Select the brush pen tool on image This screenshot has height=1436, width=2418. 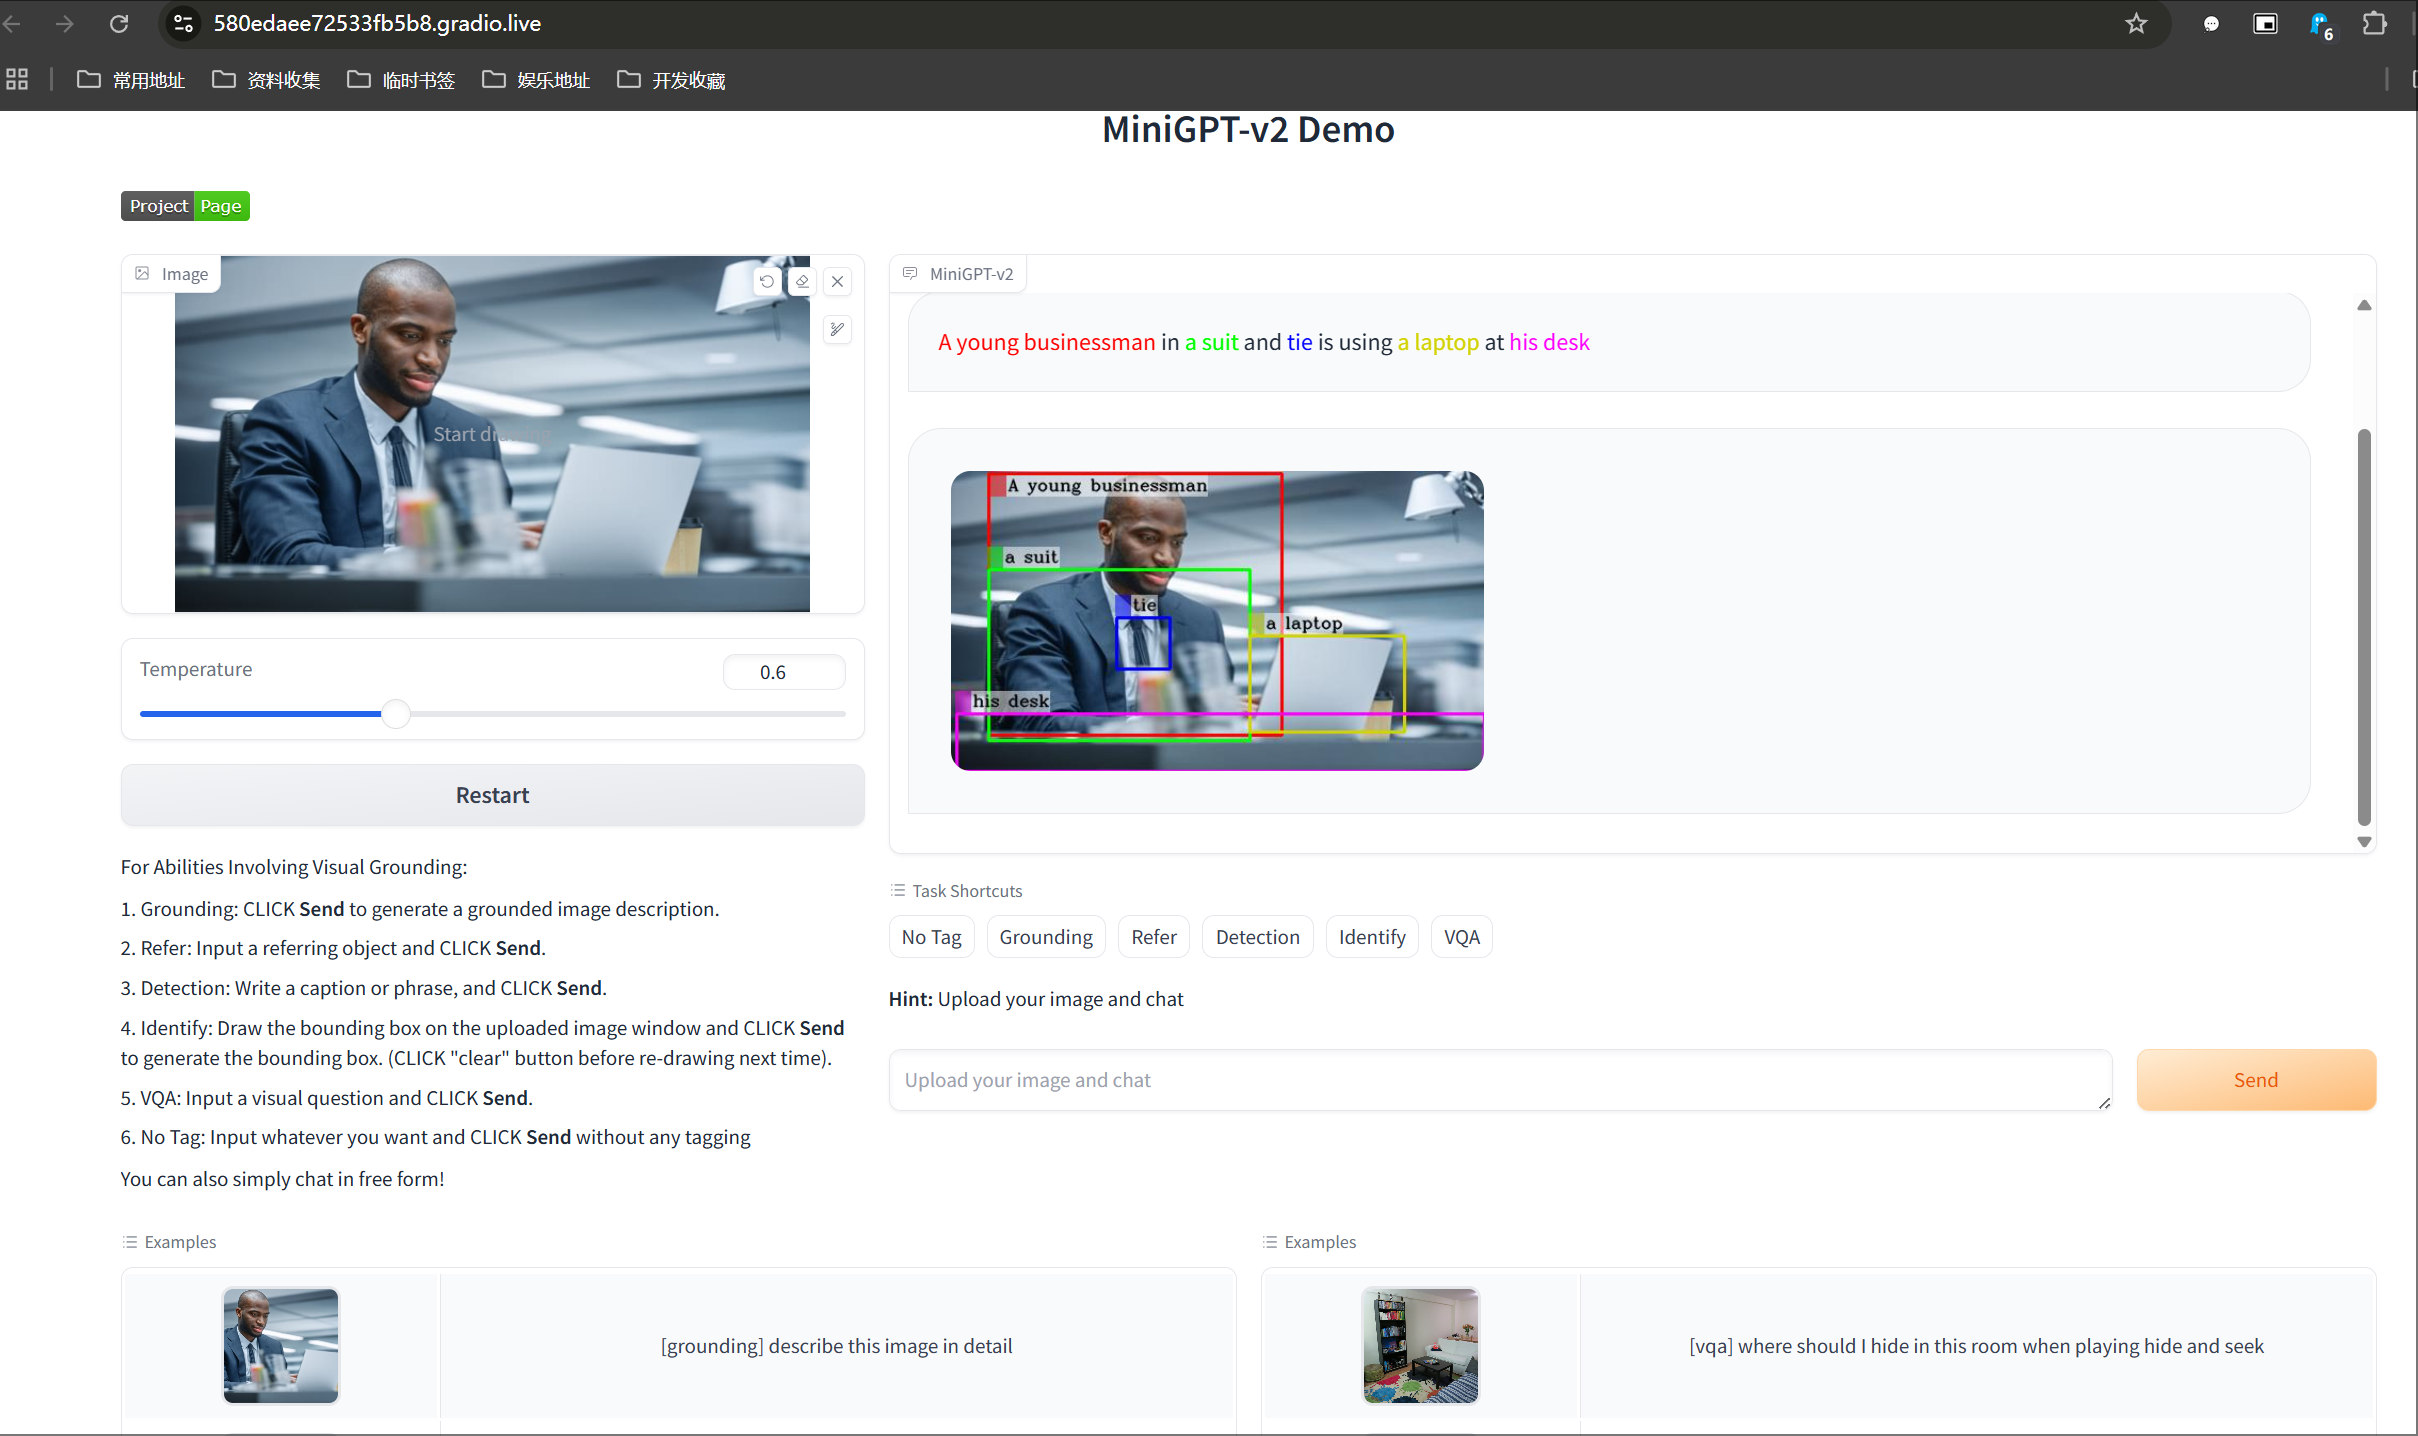pyautogui.click(x=838, y=329)
